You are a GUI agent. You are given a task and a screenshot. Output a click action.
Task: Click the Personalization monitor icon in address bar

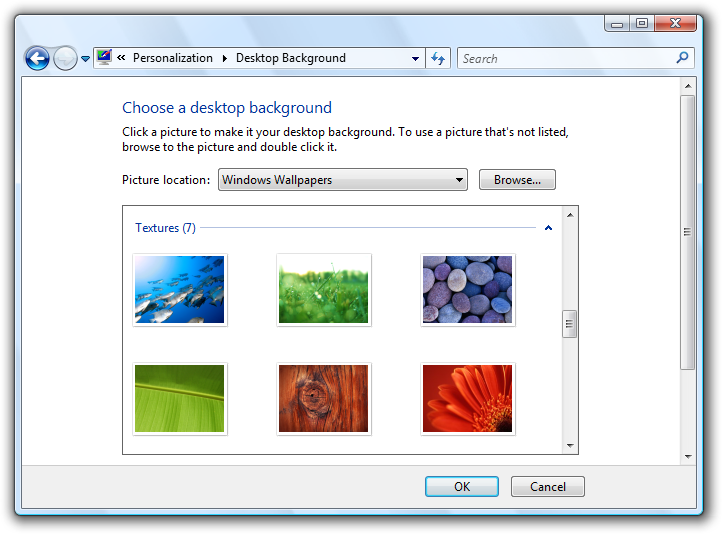104,58
